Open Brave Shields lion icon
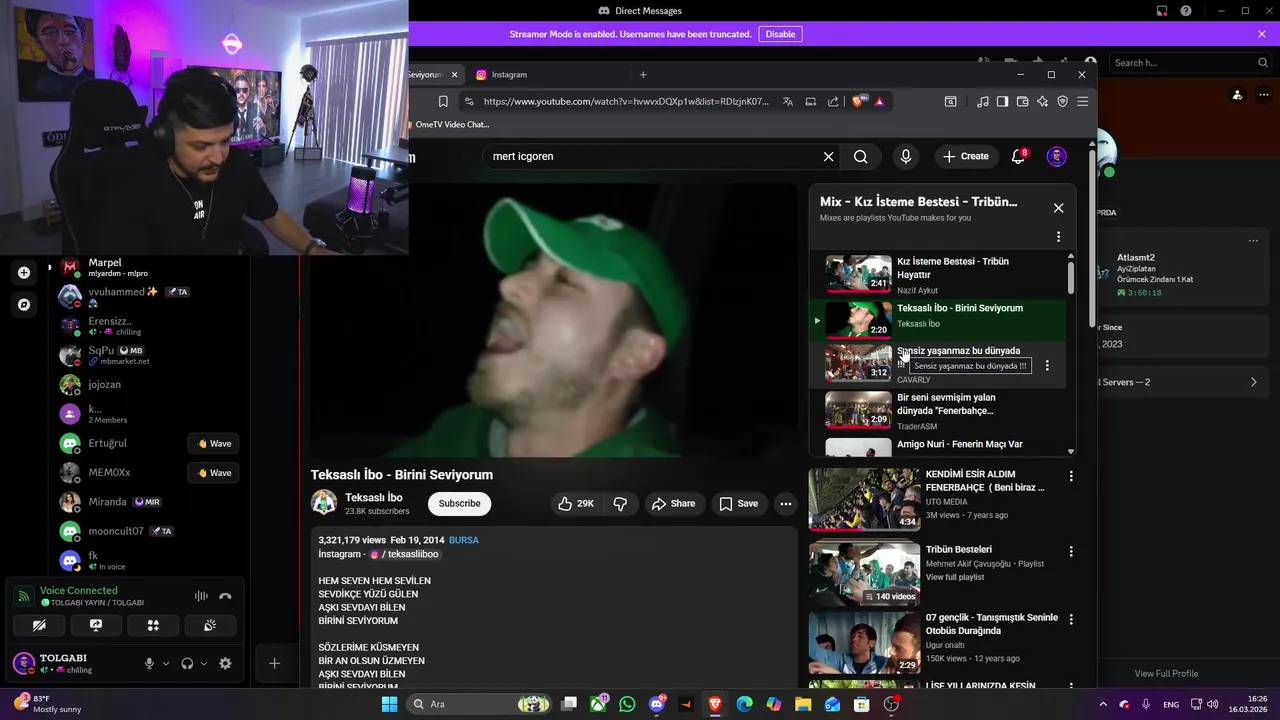The height and width of the screenshot is (720, 1280). (858, 101)
